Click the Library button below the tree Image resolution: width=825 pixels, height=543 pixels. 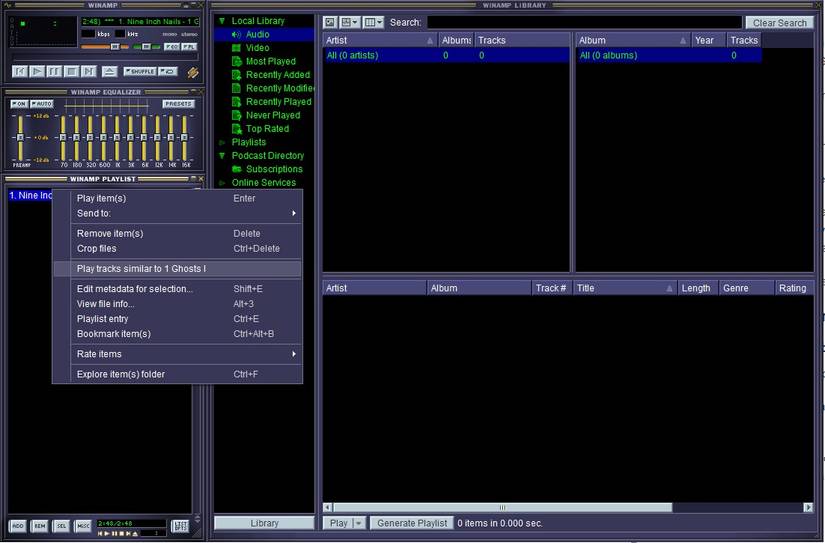[x=264, y=523]
